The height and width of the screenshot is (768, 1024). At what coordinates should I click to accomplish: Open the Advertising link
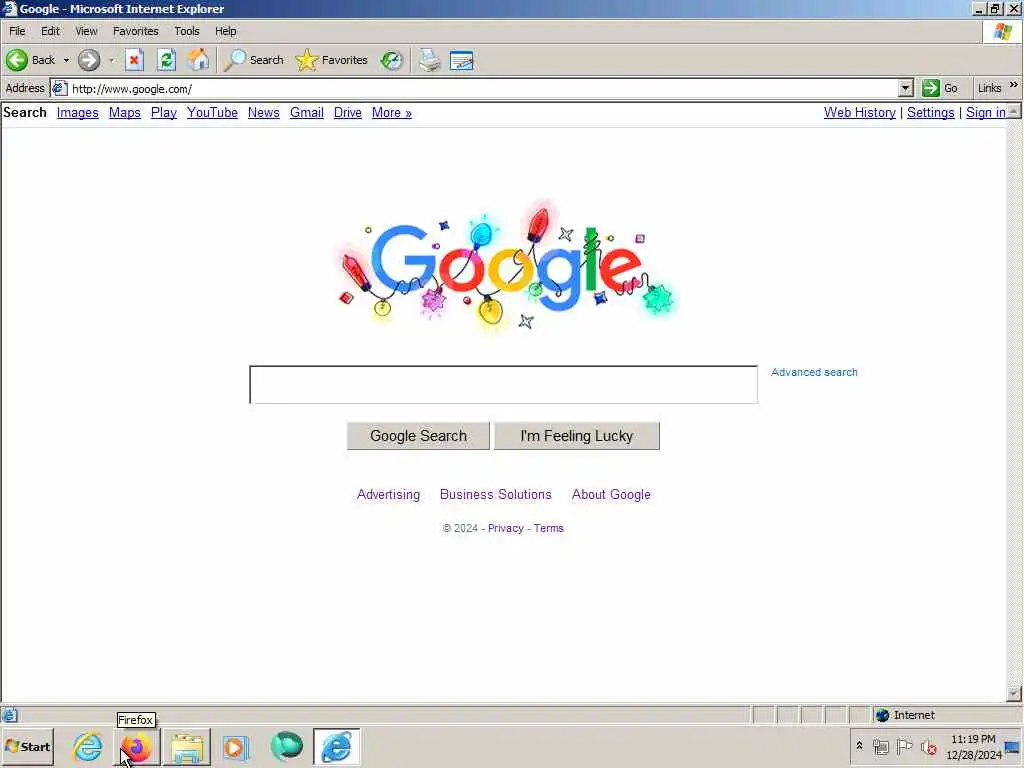coord(389,494)
